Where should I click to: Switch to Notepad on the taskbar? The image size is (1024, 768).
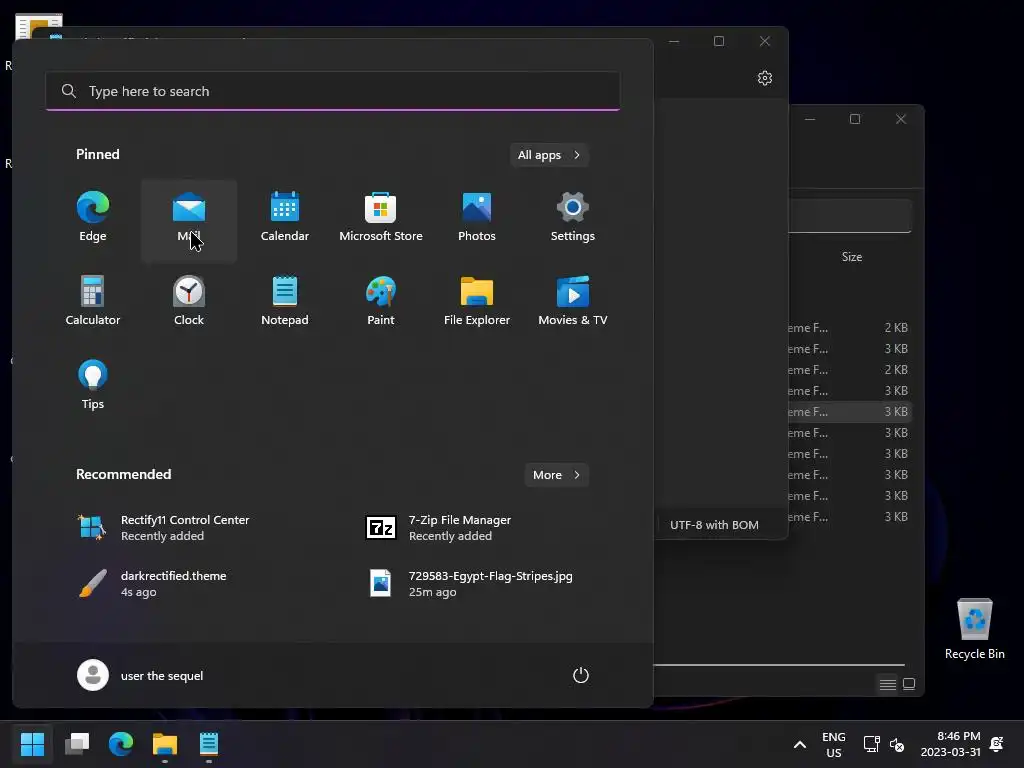[208, 743]
